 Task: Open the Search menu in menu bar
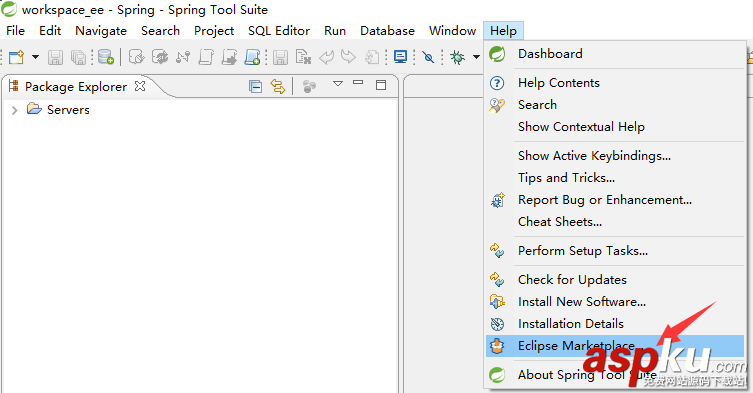click(x=160, y=31)
